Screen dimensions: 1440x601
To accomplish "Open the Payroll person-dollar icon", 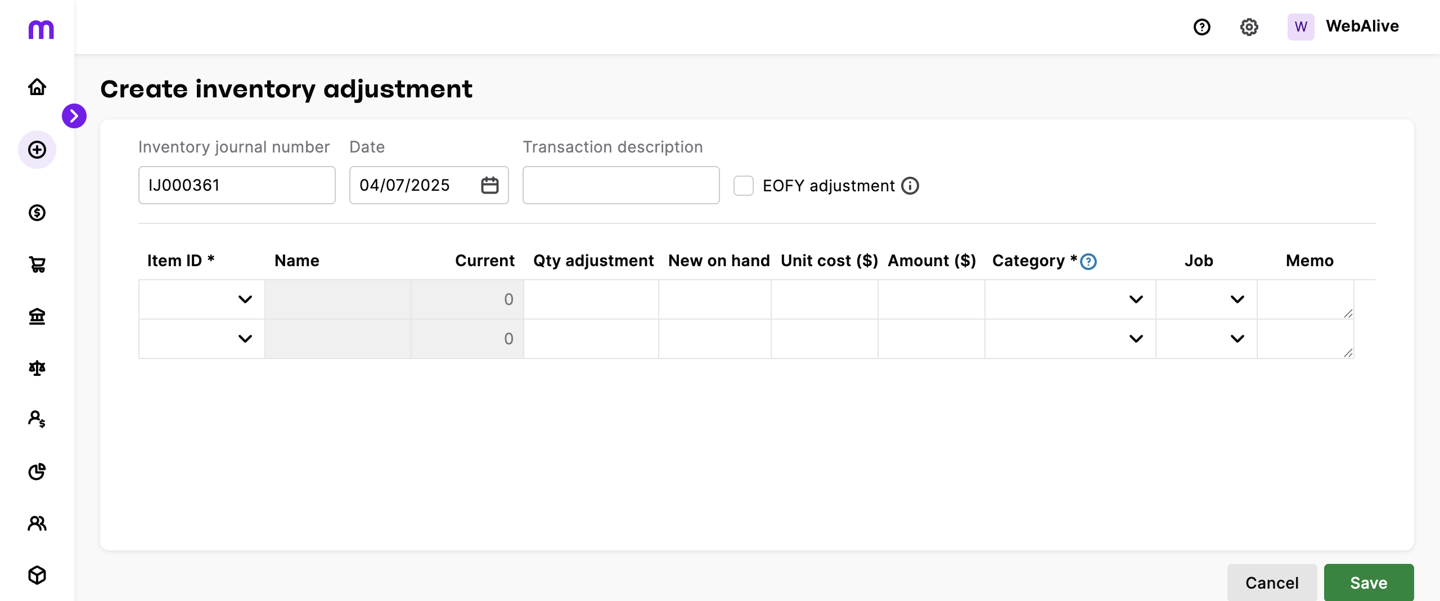I will click(x=37, y=419).
